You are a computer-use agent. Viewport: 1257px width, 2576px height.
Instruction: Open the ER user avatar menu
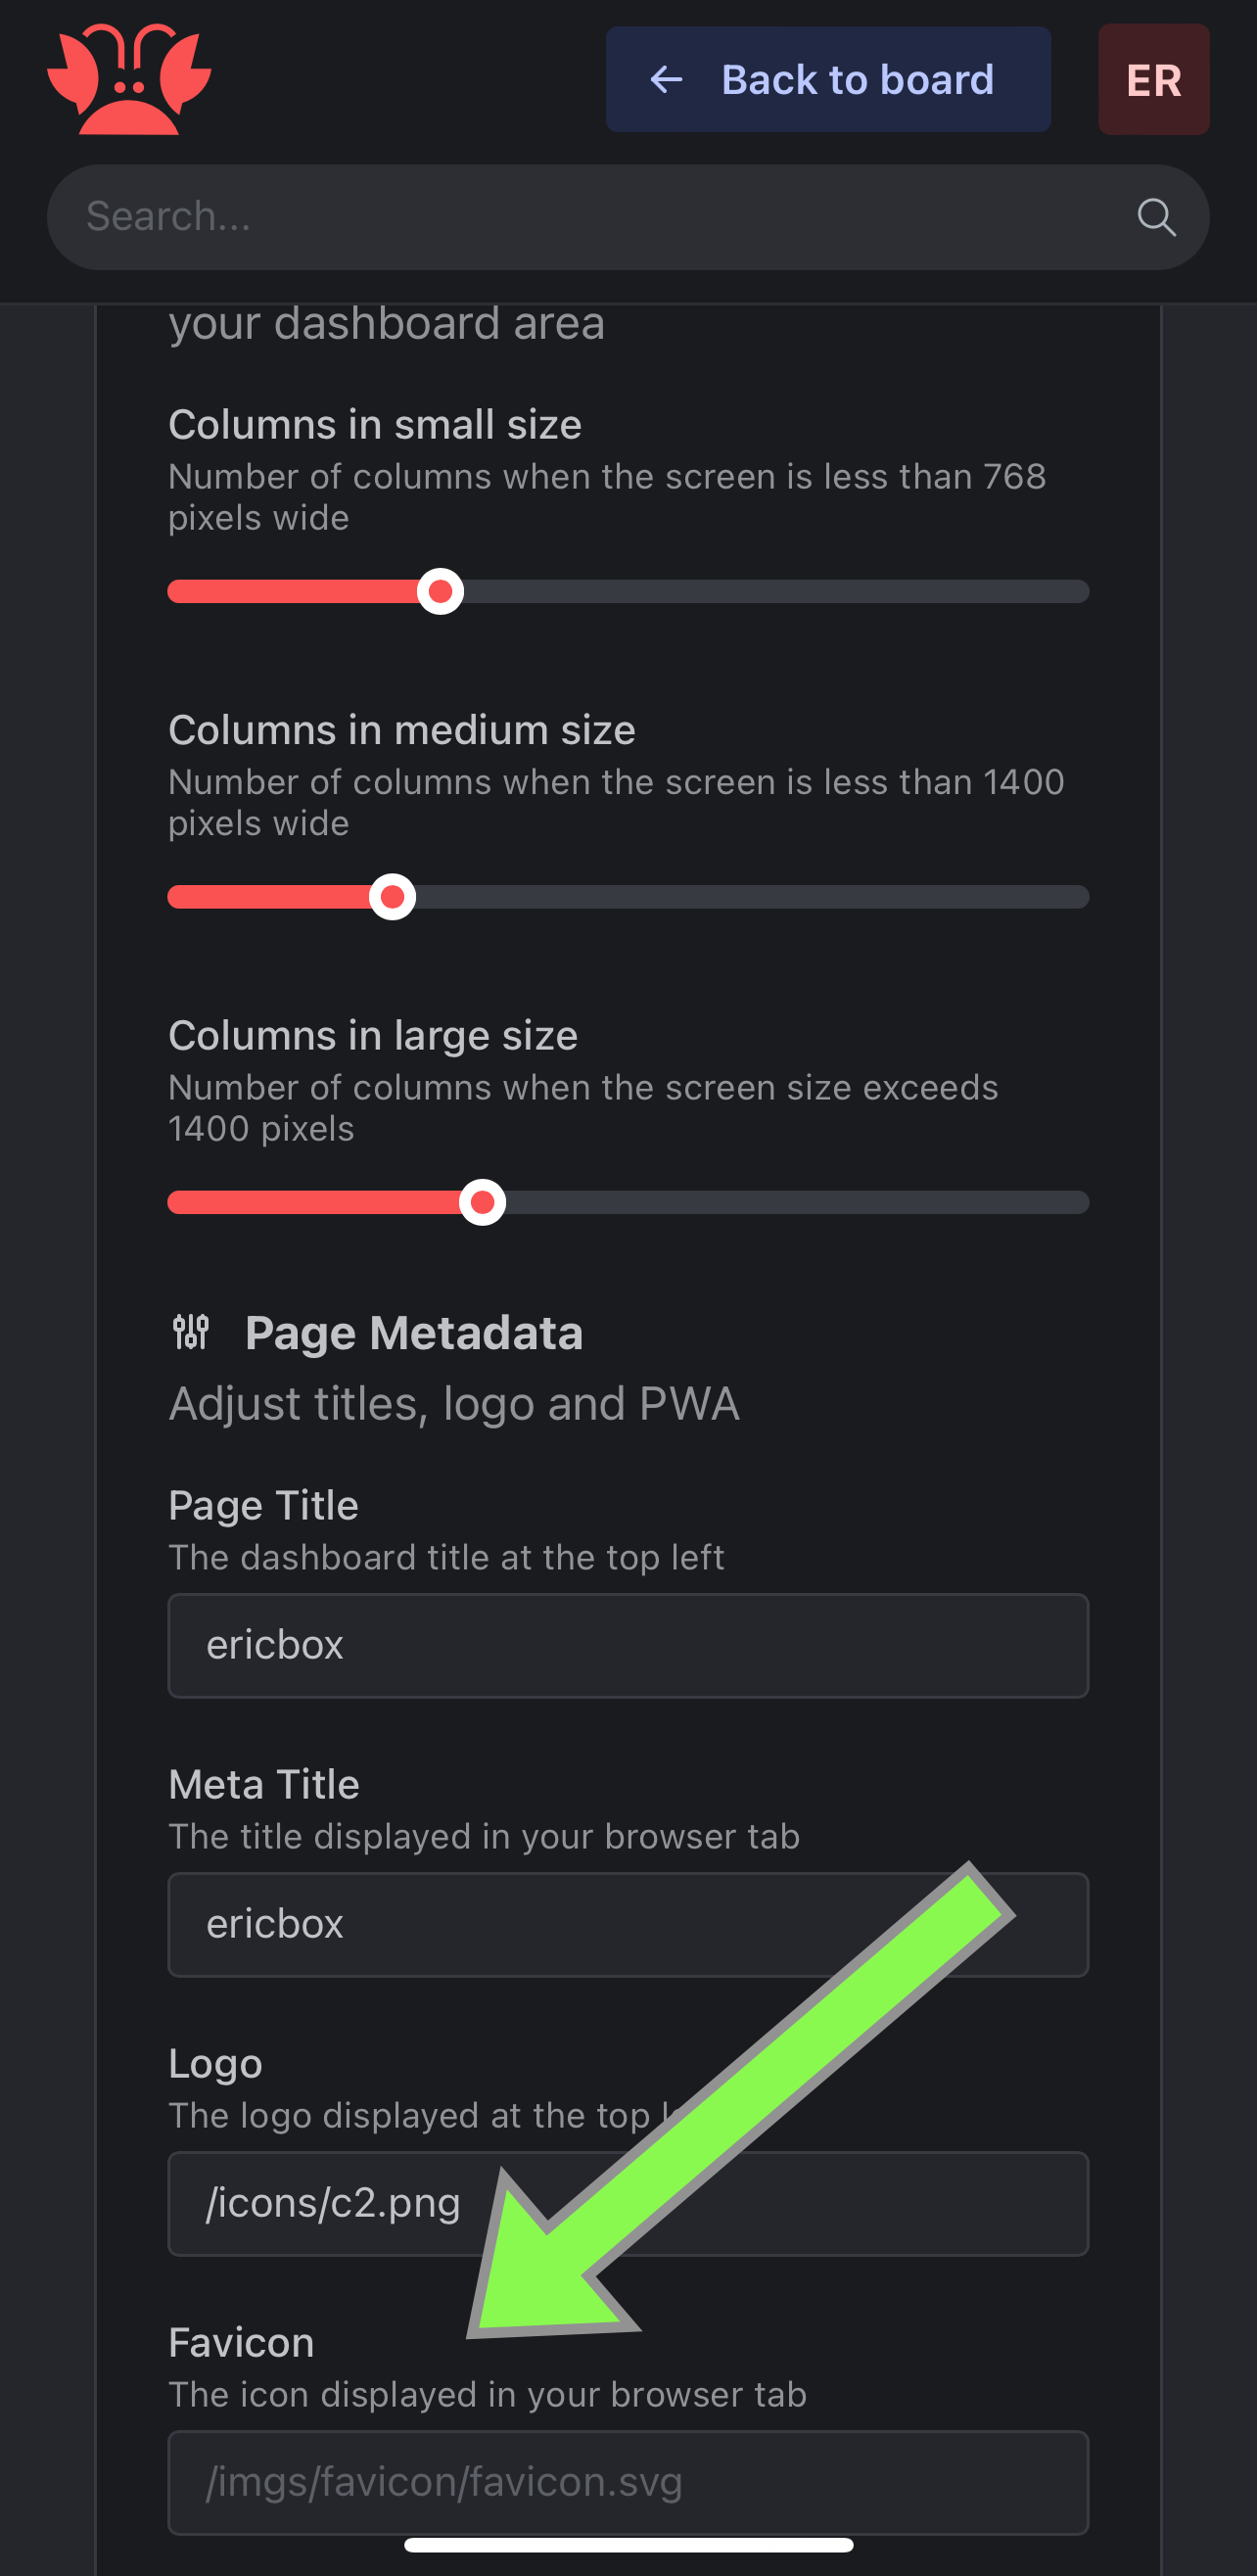point(1152,80)
